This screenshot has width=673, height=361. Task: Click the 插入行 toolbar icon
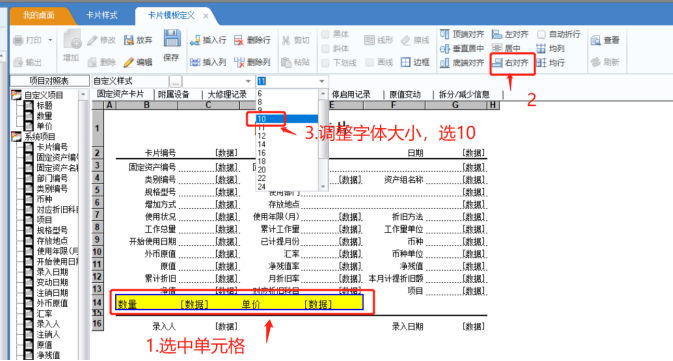pos(195,40)
